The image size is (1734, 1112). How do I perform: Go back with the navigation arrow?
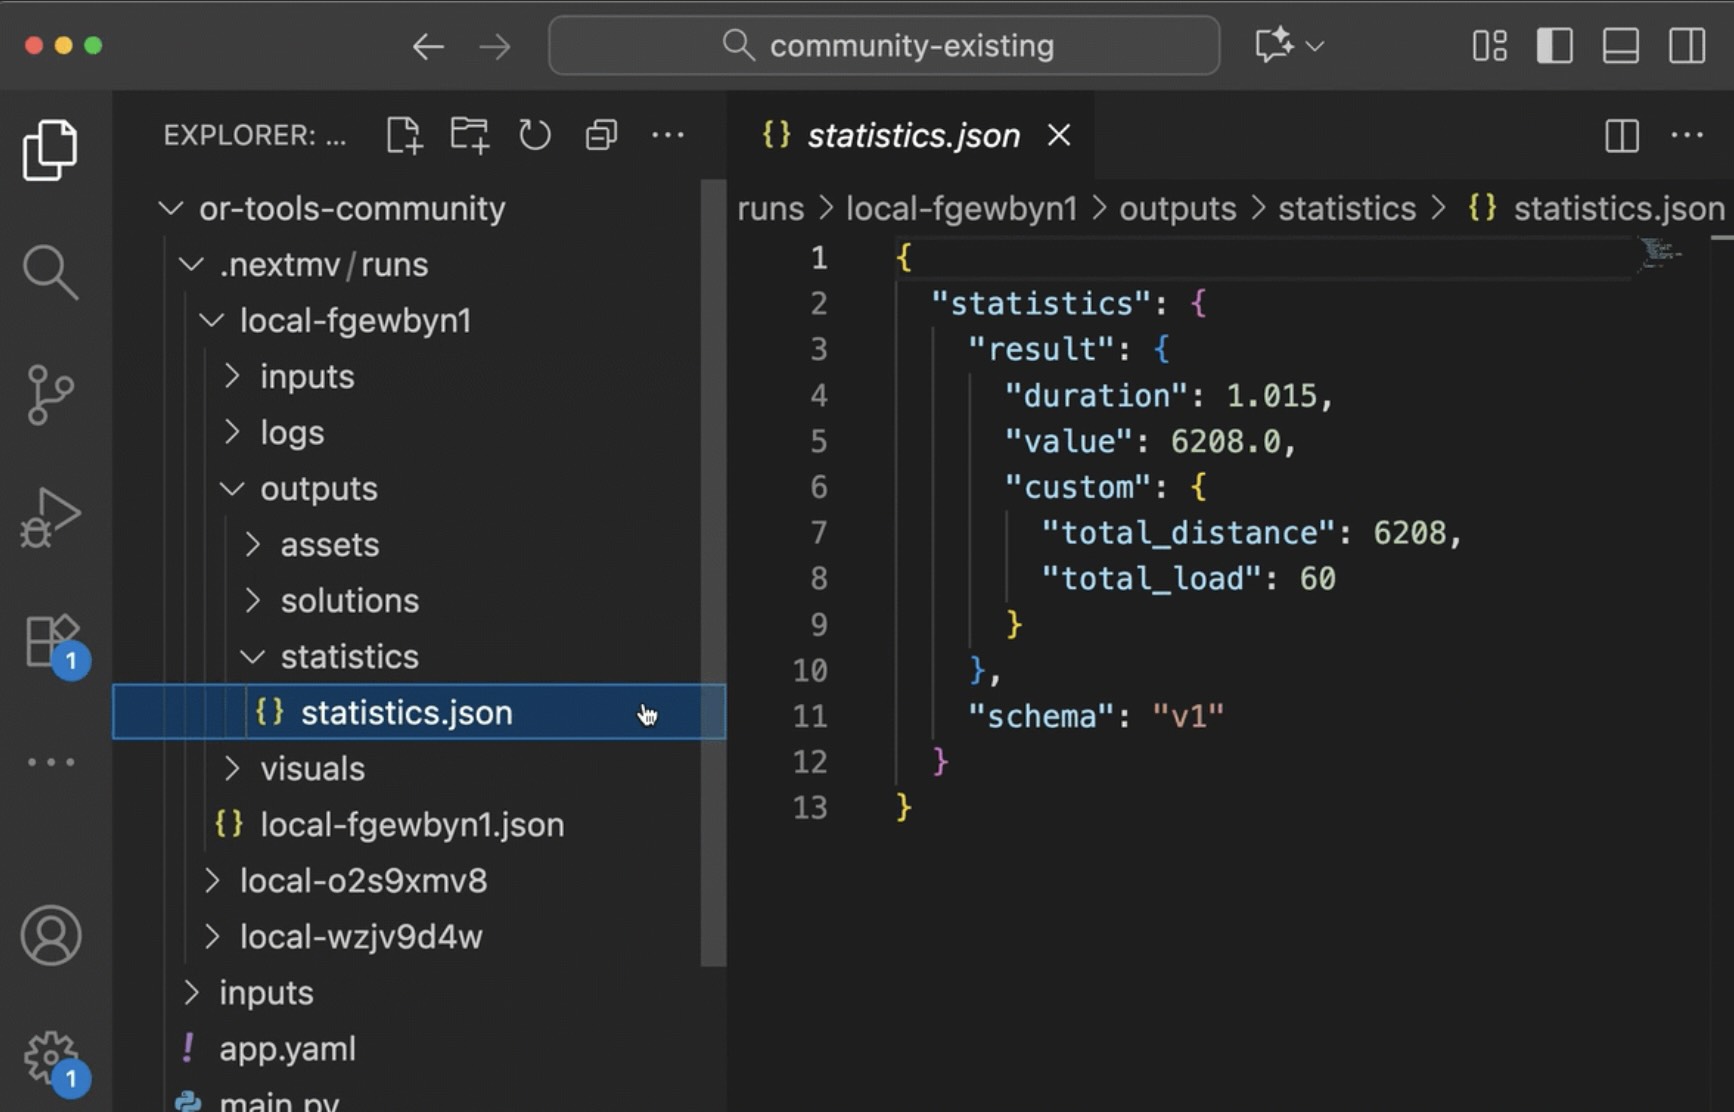pos(428,46)
